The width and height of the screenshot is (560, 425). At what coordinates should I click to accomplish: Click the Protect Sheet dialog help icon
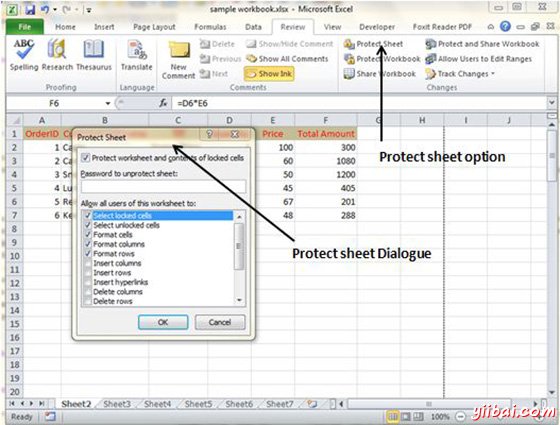click(x=209, y=134)
